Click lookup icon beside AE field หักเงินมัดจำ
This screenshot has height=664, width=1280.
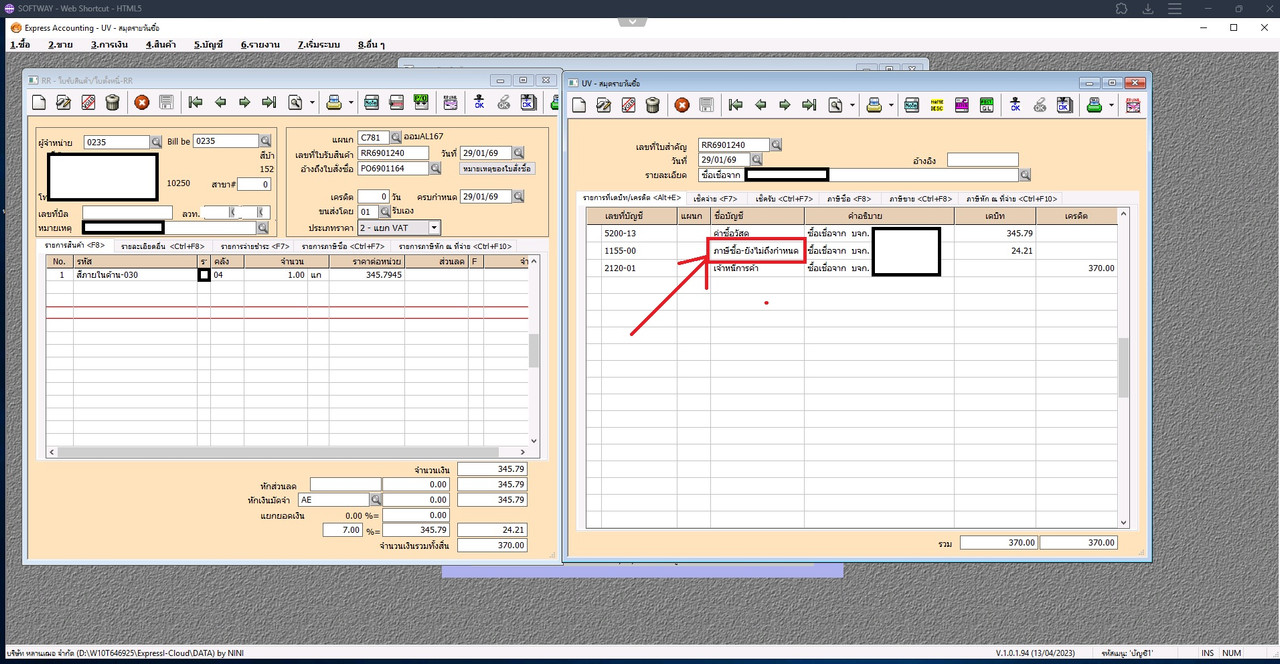coord(376,499)
